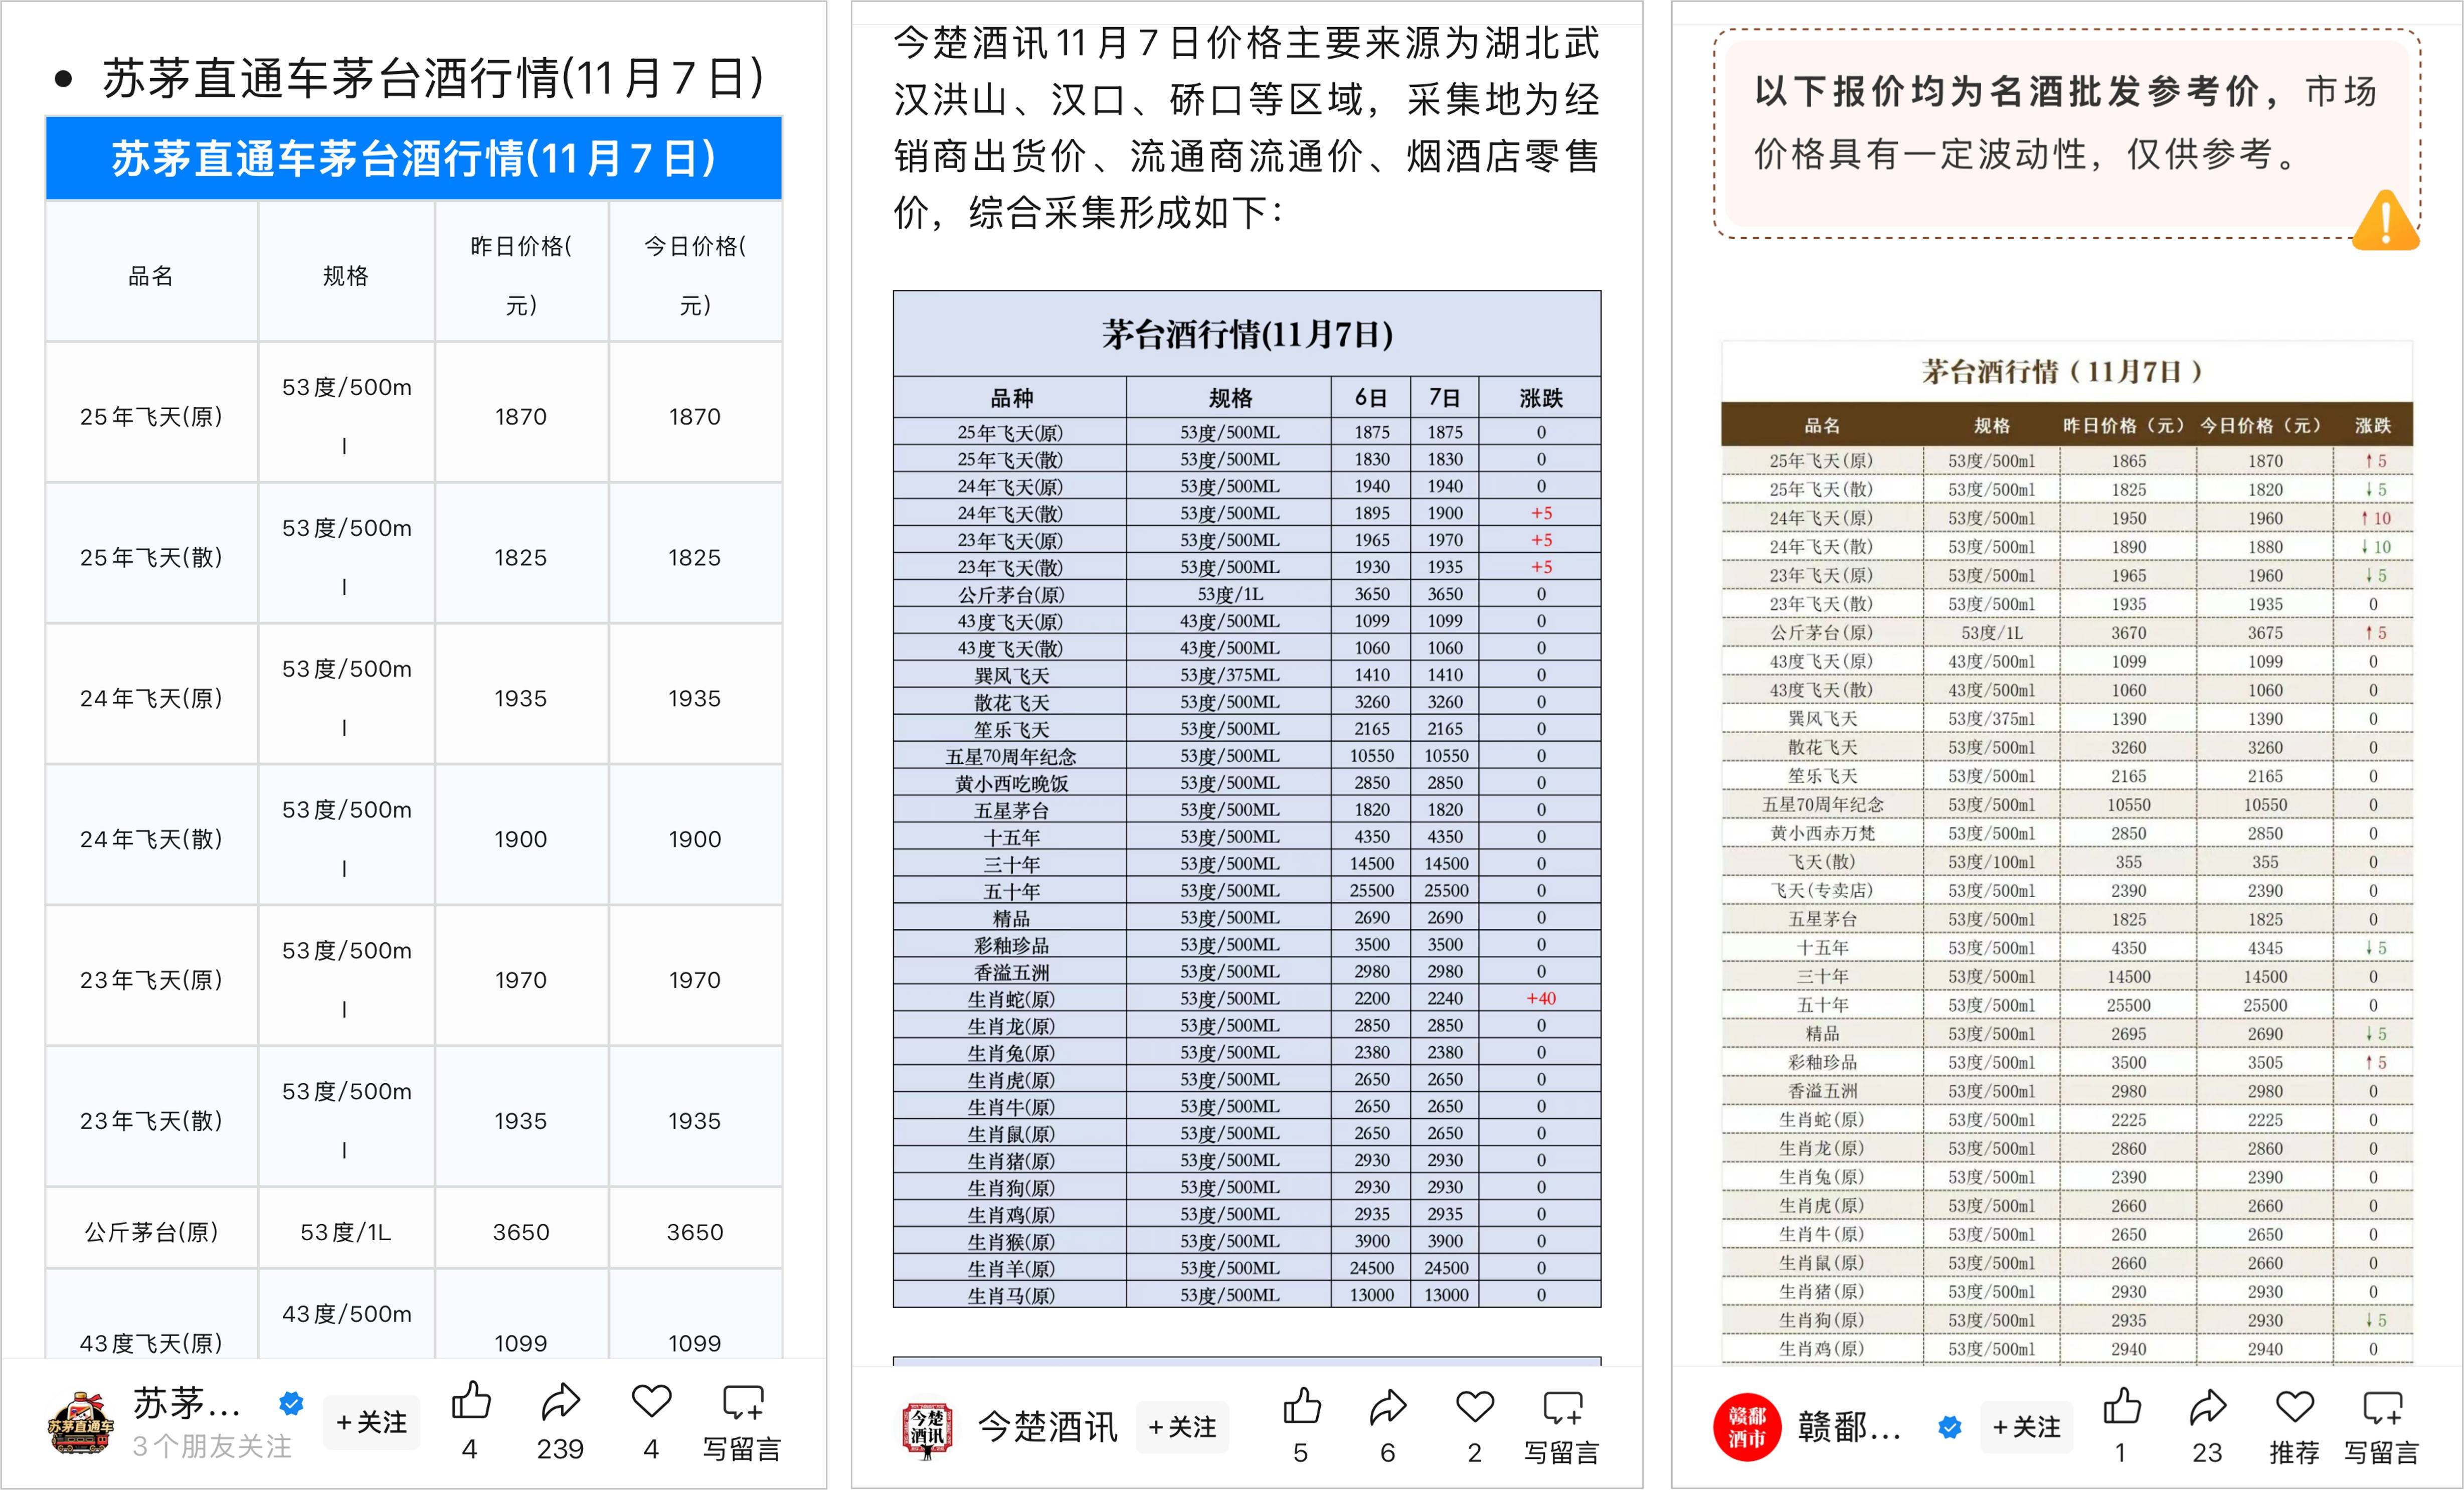Image resolution: width=2464 pixels, height=1490 pixels.
Task: Follow 苏茅 account with +关注 button
Action: click(371, 1422)
